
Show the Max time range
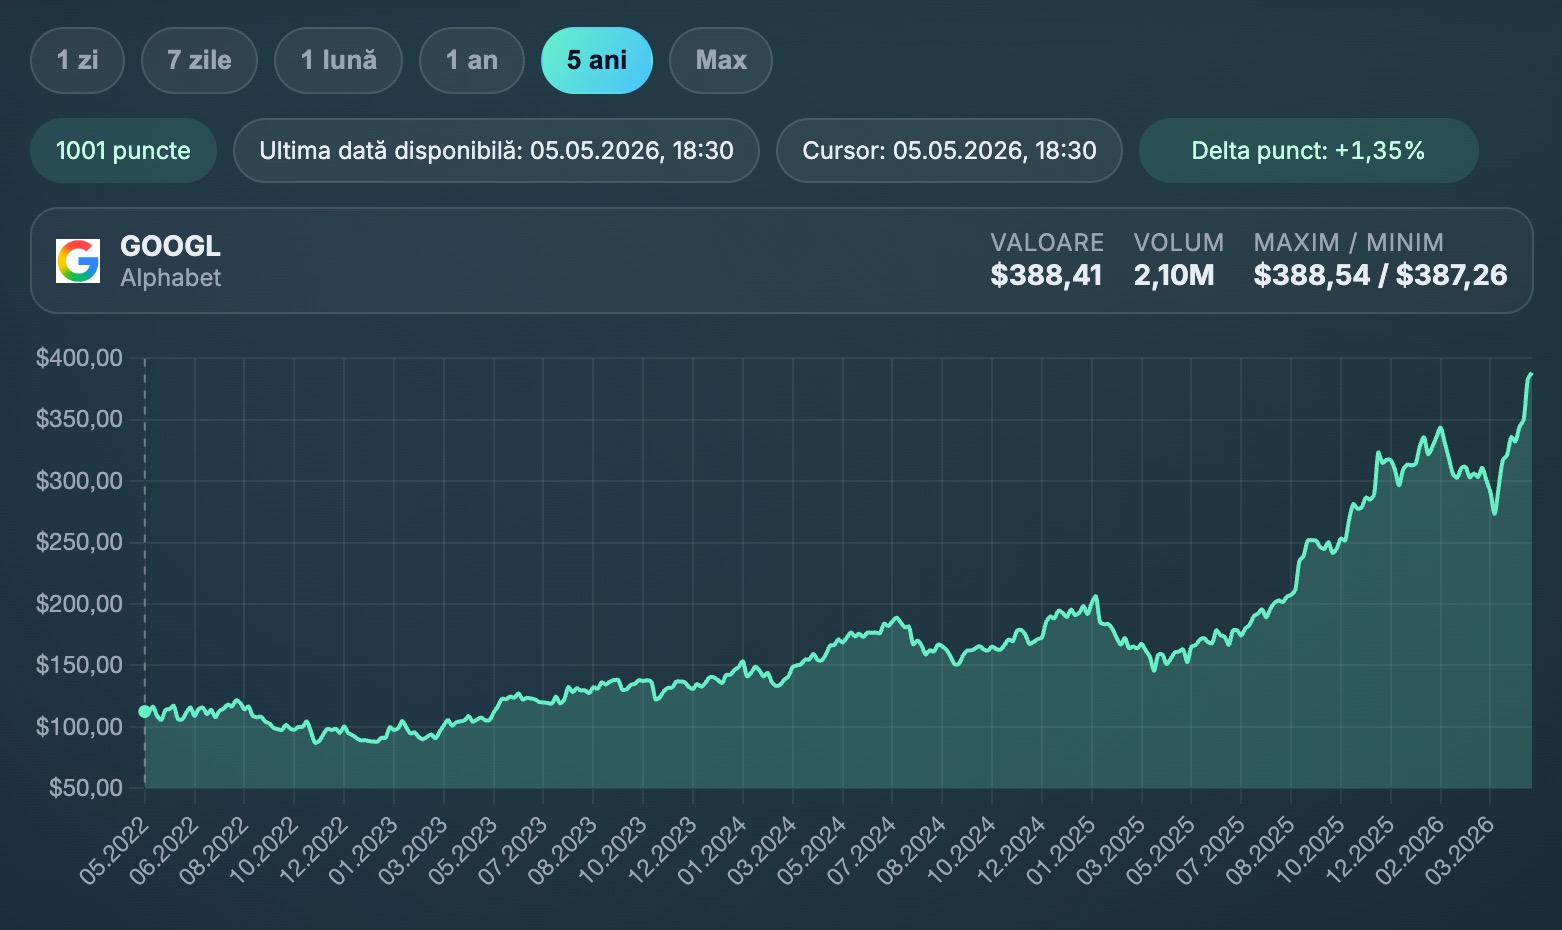coord(721,60)
